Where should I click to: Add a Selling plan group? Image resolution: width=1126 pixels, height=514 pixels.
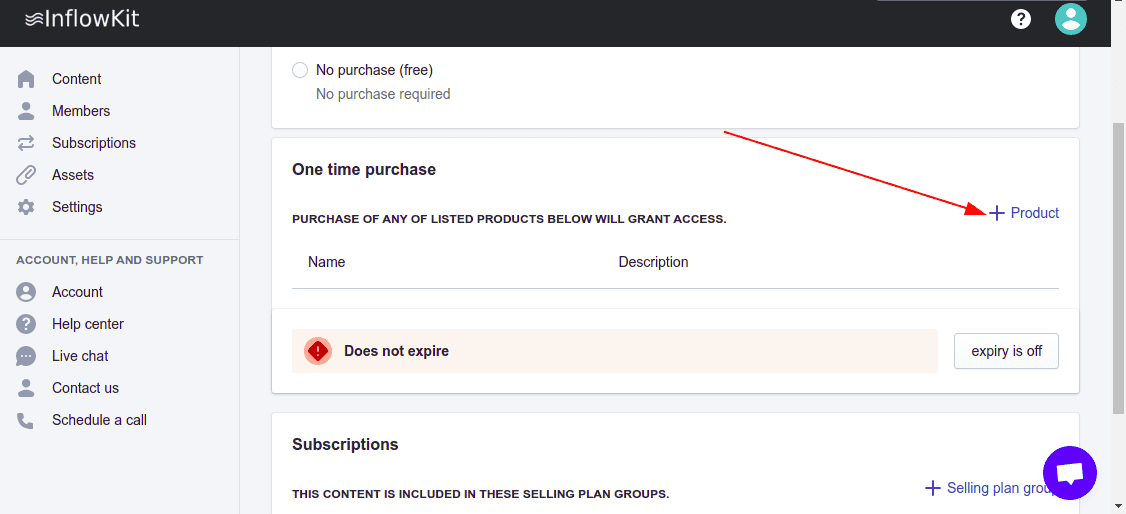(x=990, y=488)
